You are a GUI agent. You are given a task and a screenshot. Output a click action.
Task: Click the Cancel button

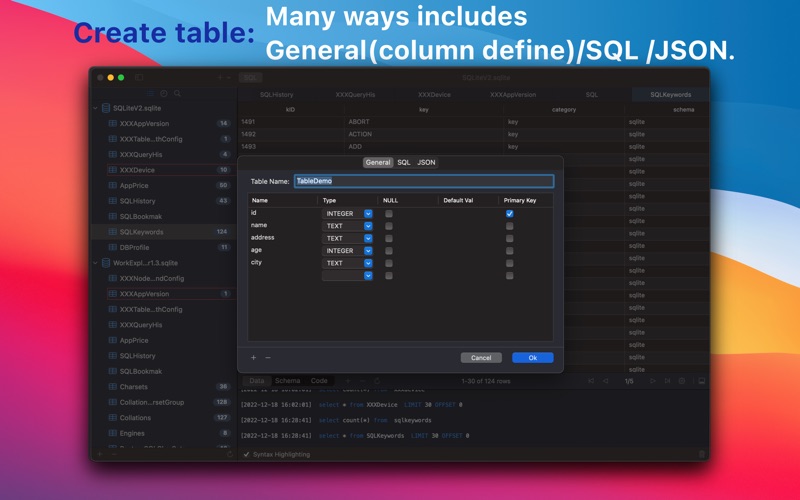coord(481,358)
